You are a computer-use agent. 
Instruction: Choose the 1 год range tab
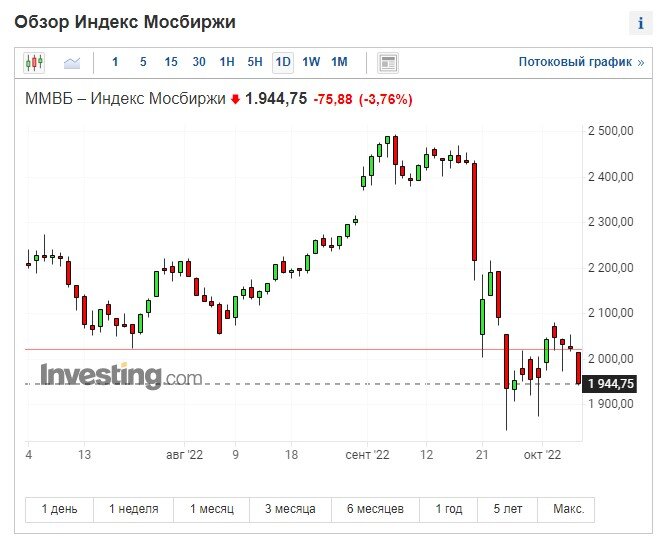449,509
